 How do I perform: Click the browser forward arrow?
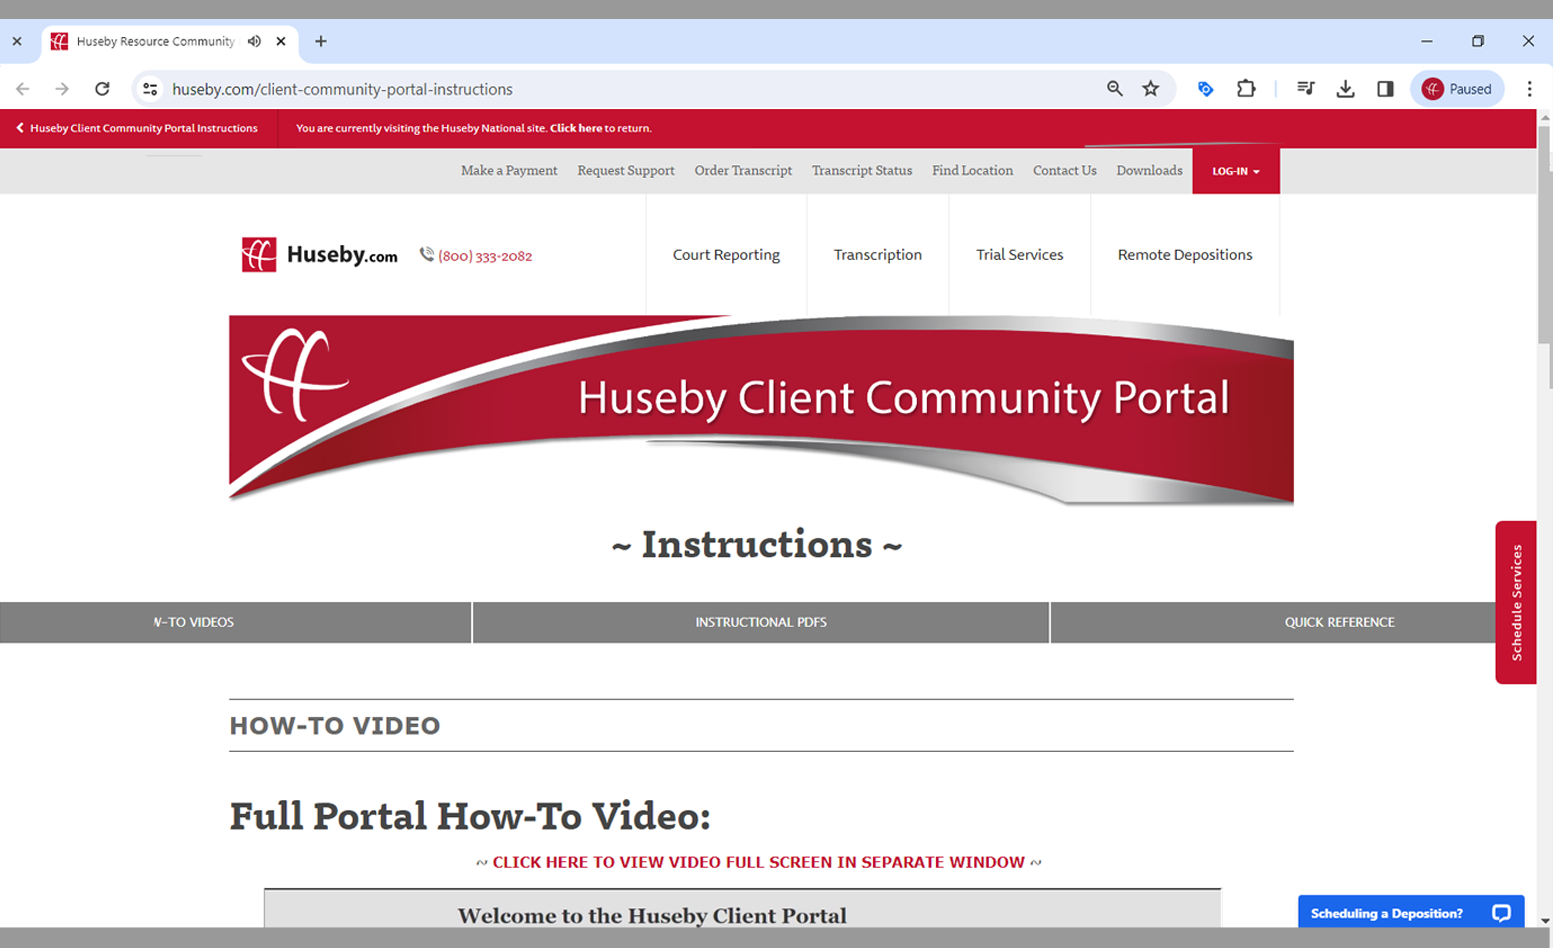pyautogui.click(x=62, y=89)
